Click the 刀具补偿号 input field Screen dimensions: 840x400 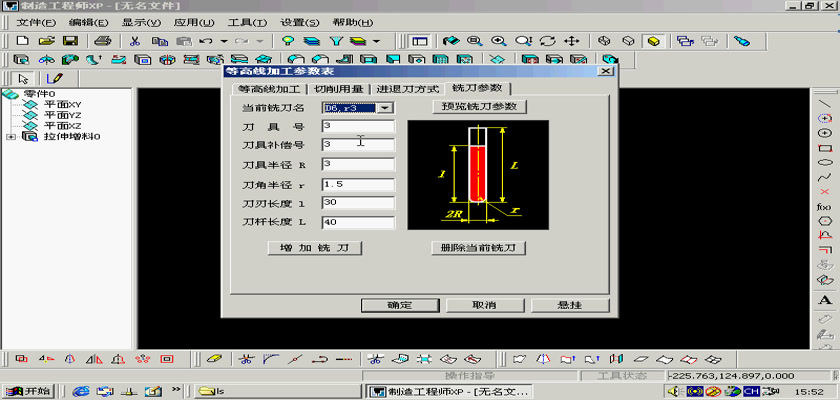[x=358, y=145]
